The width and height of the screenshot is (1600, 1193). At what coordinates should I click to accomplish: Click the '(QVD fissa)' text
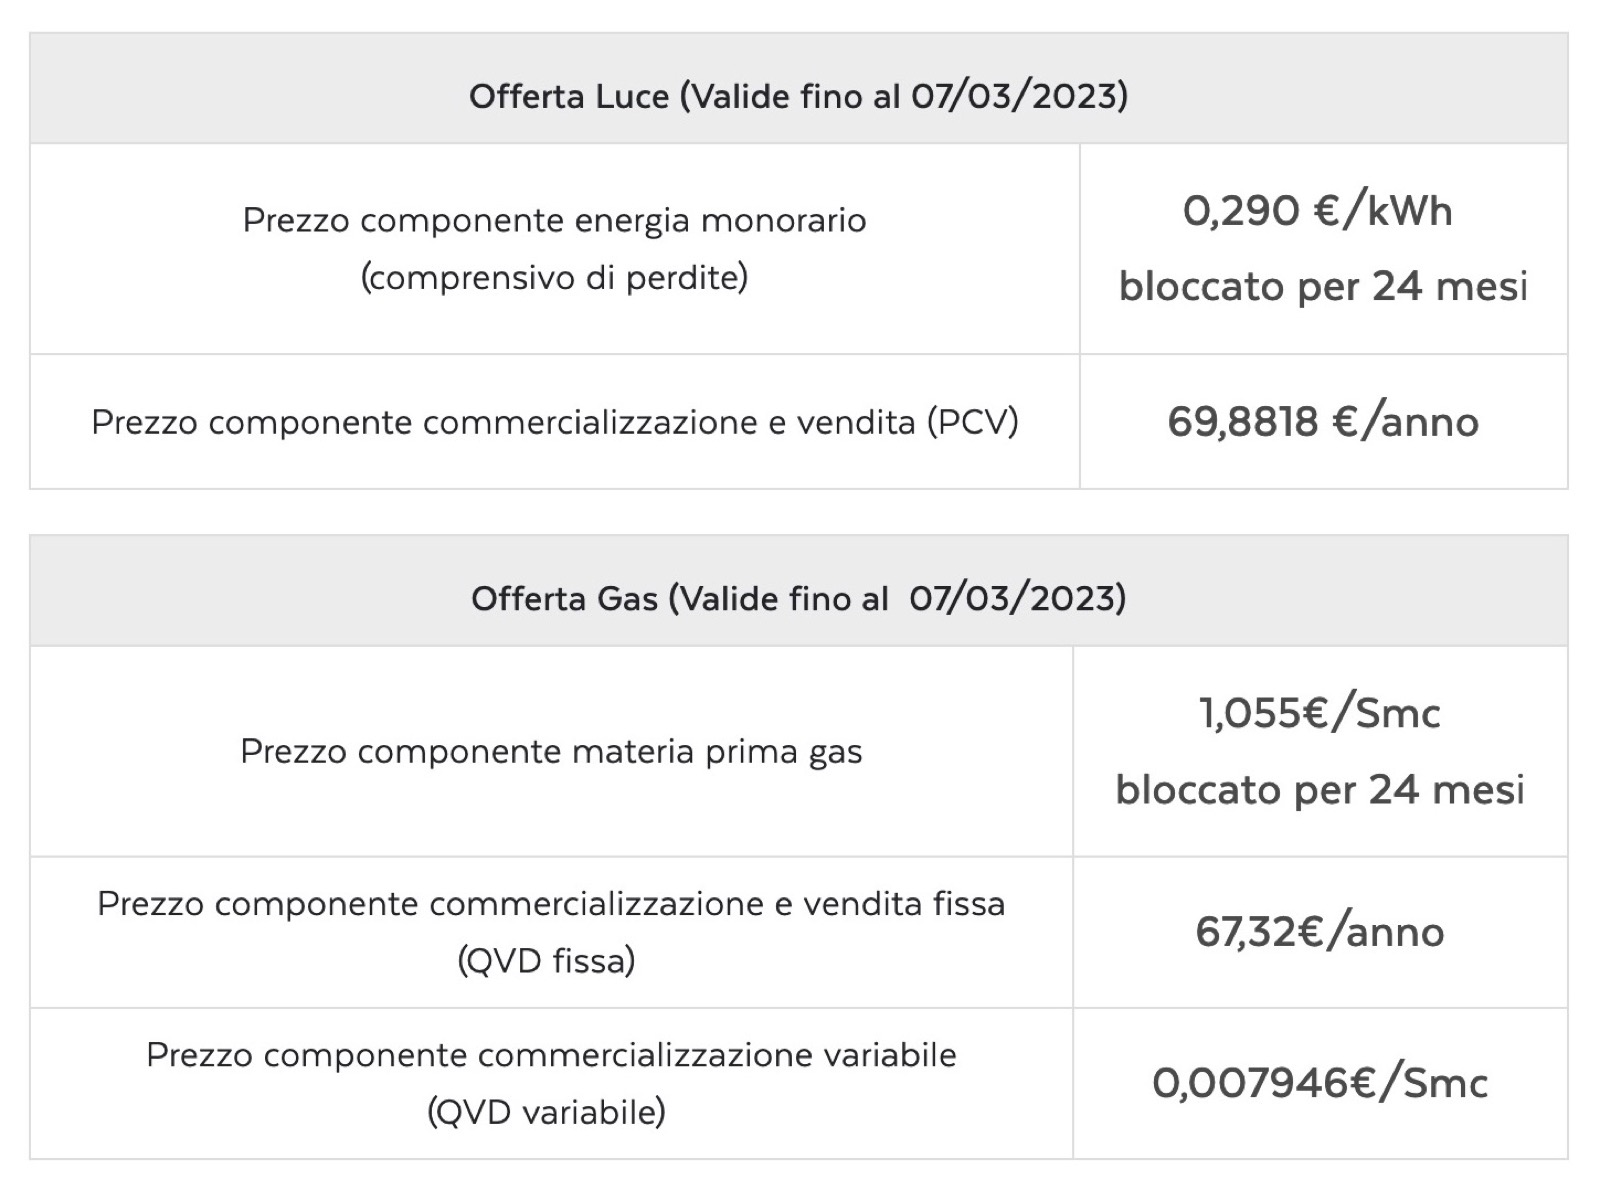click(x=546, y=961)
